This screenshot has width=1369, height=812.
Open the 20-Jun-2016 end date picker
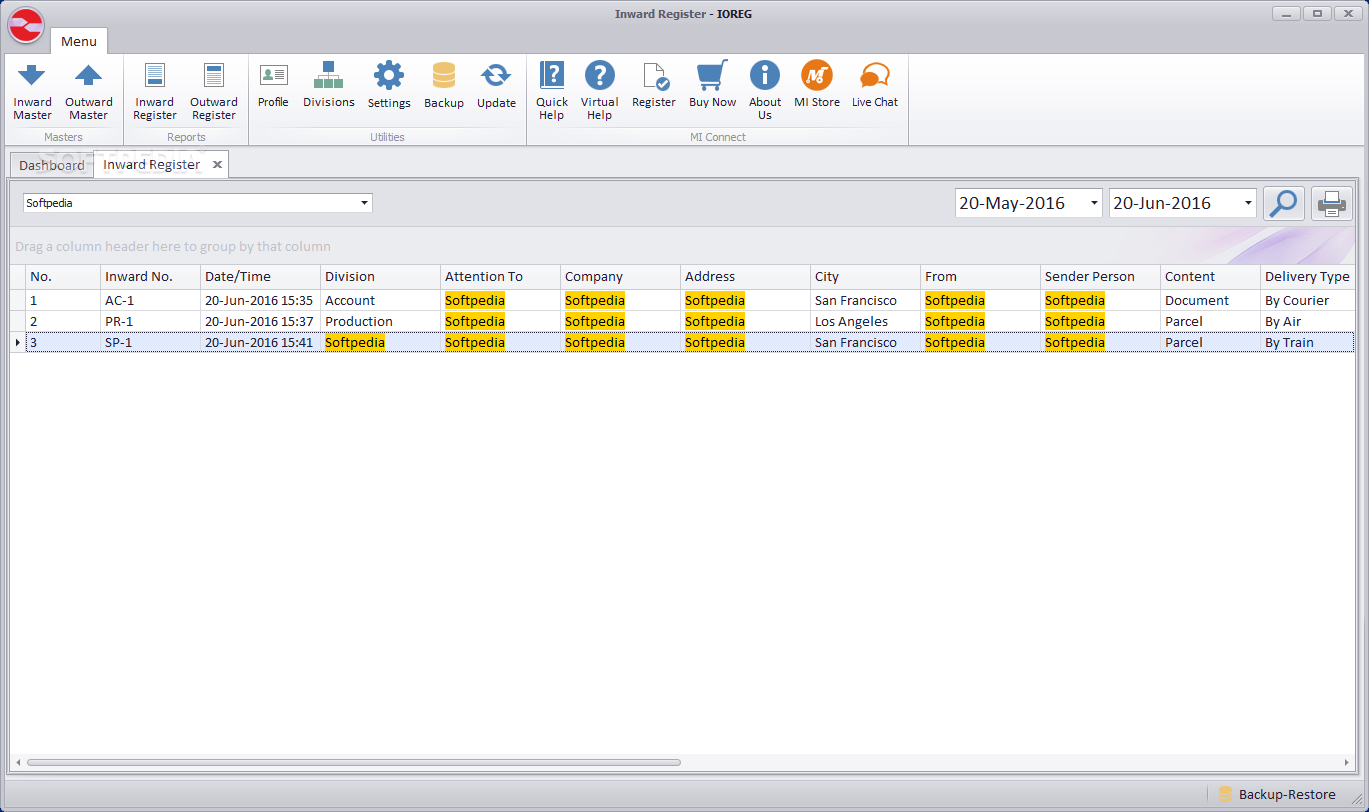(1248, 203)
